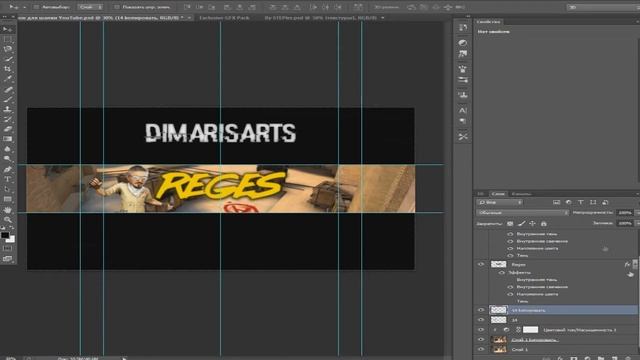Lock layer position icon

pyautogui.click(x=532, y=224)
